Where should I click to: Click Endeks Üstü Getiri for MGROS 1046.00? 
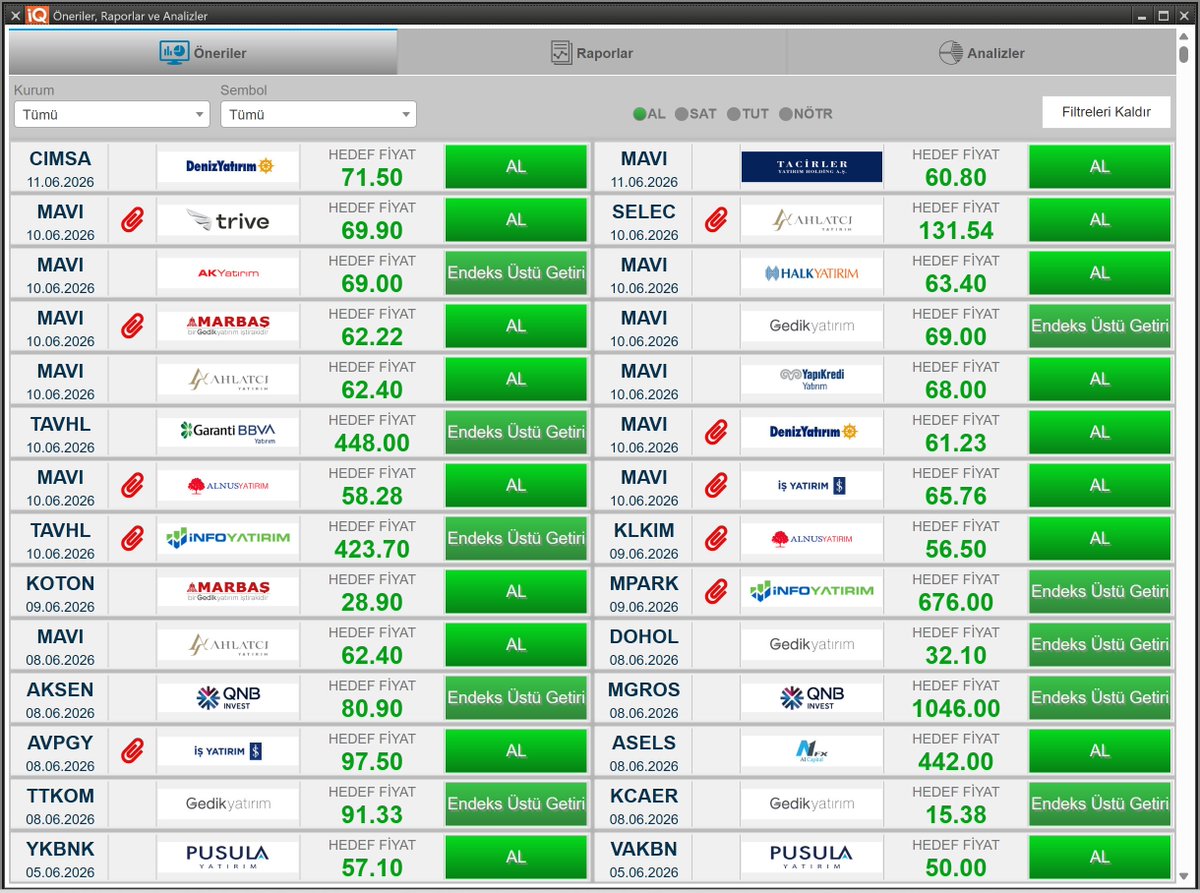coord(1100,697)
